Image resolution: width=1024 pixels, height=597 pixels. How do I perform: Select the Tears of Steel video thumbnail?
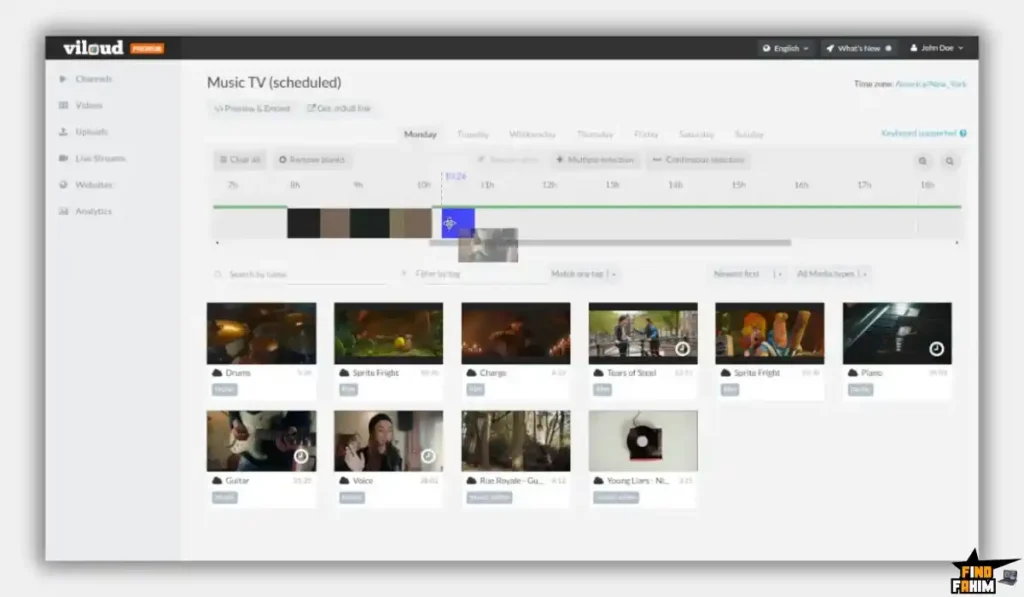(x=642, y=333)
